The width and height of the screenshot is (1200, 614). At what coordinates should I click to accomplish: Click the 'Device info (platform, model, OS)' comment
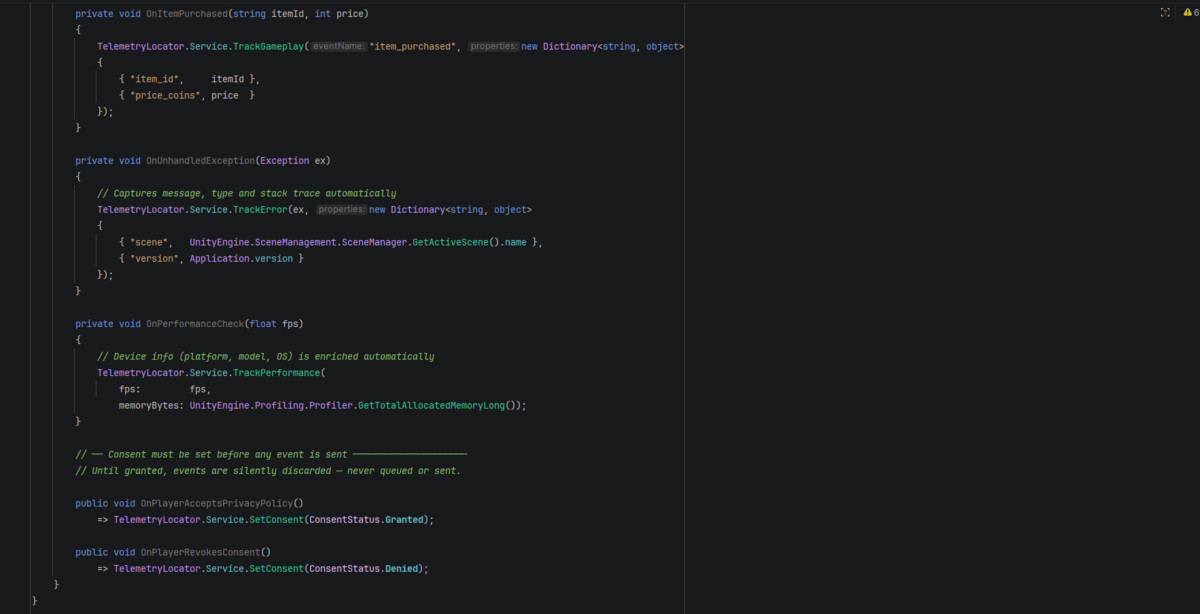[265, 356]
